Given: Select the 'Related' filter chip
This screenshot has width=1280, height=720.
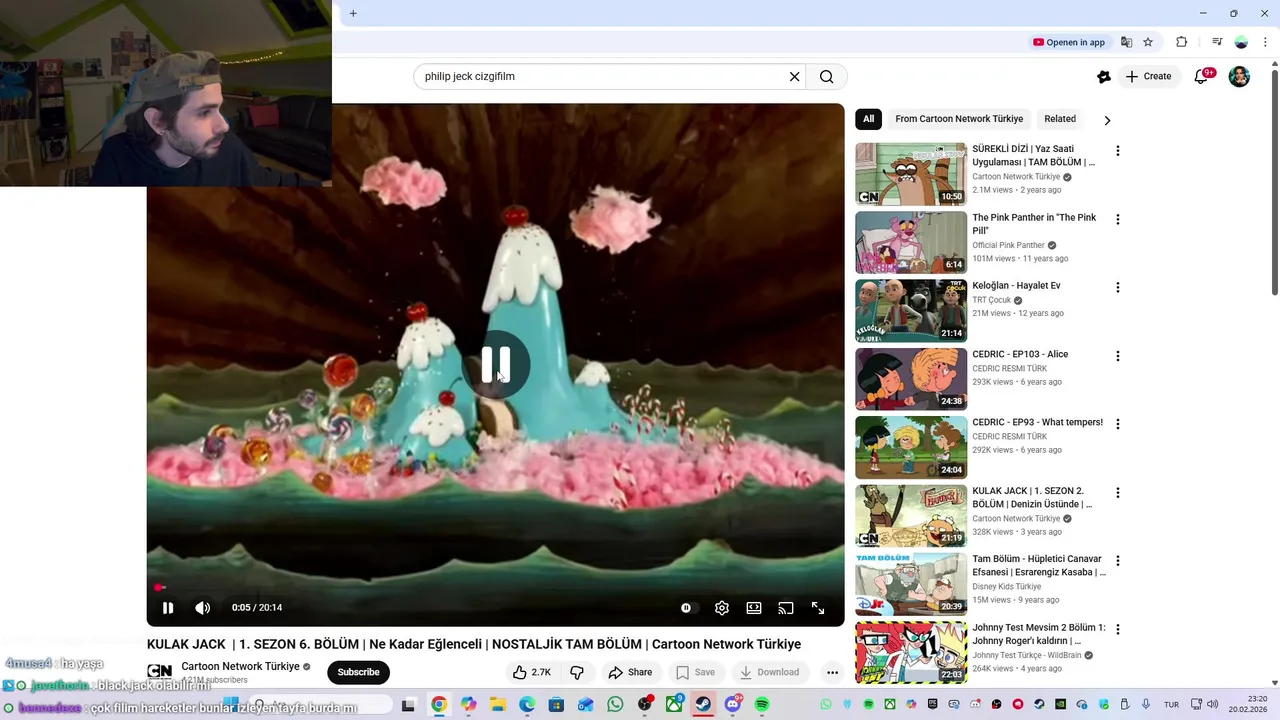Looking at the screenshot, I should pos(1060,119).
